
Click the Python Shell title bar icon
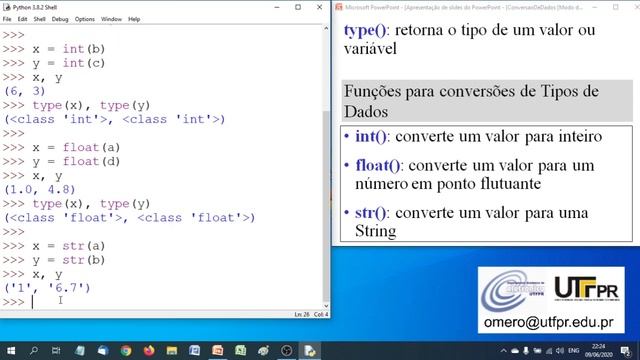pyautogui.click(x=6, y=7)
